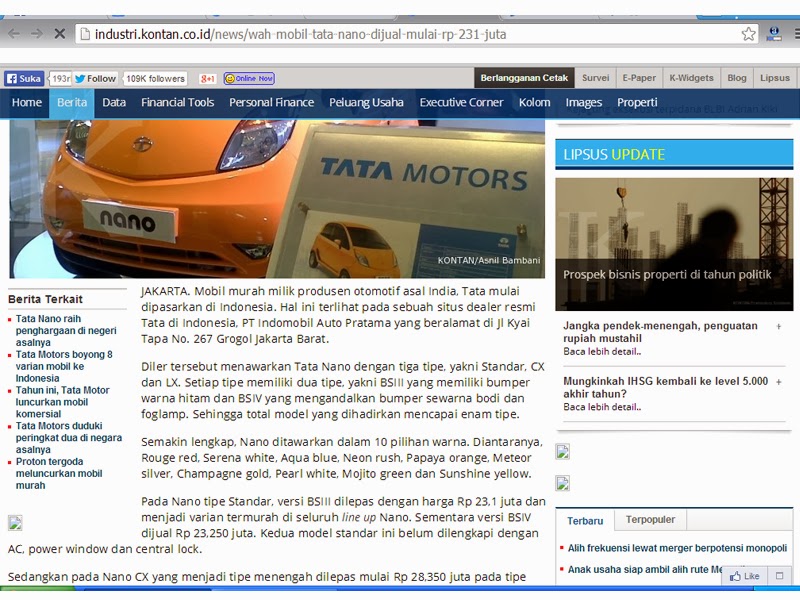Viewport: 800px width, 600px height.
Task: Open Alih frekuensi lewat merger headline
Action: 677,548
